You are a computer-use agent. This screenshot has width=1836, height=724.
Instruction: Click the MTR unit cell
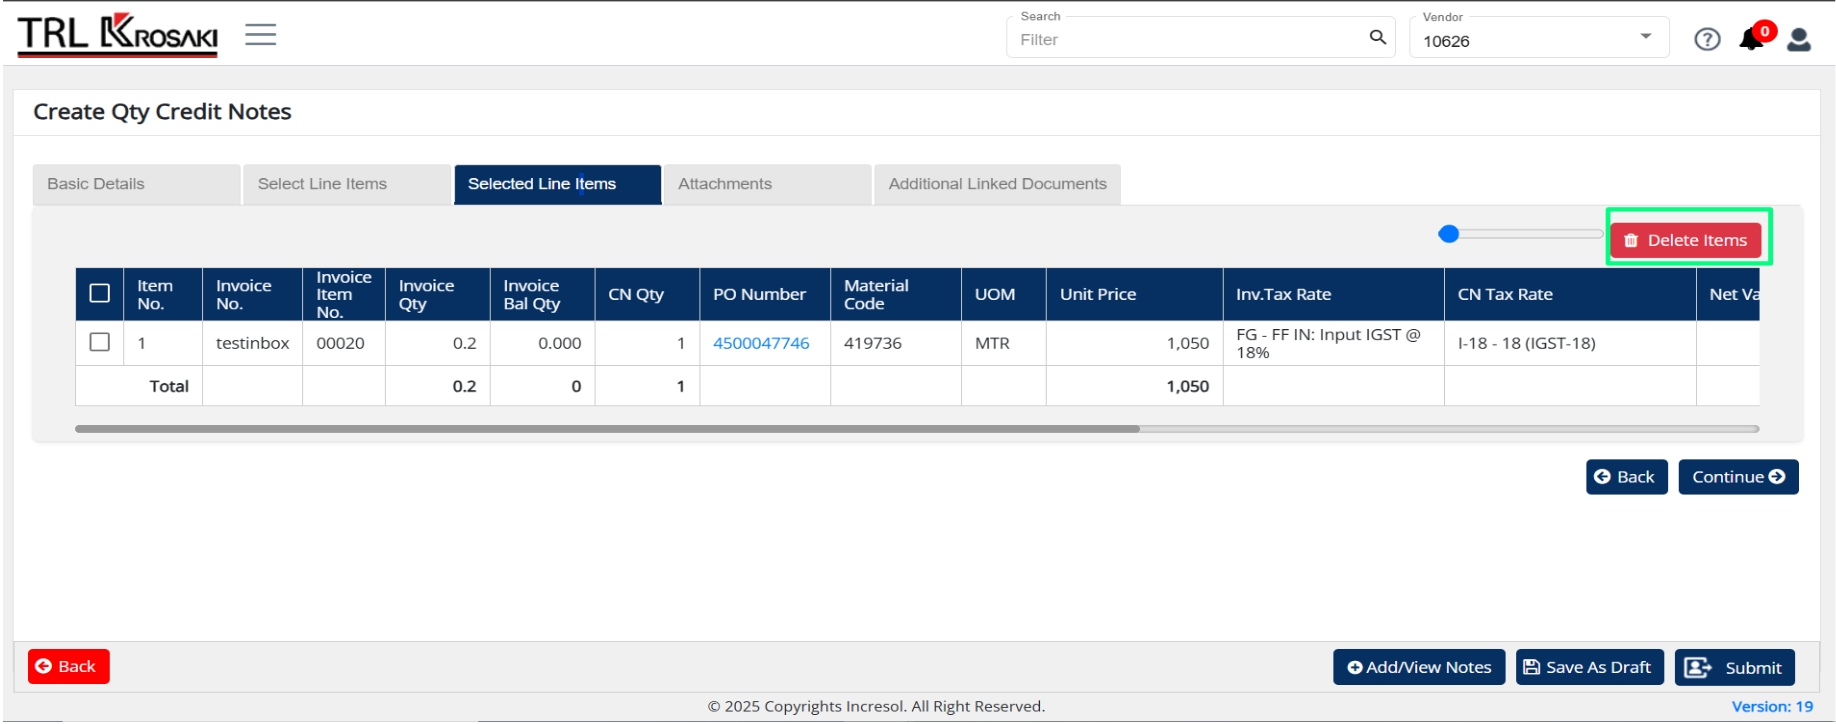point(1003,343)
